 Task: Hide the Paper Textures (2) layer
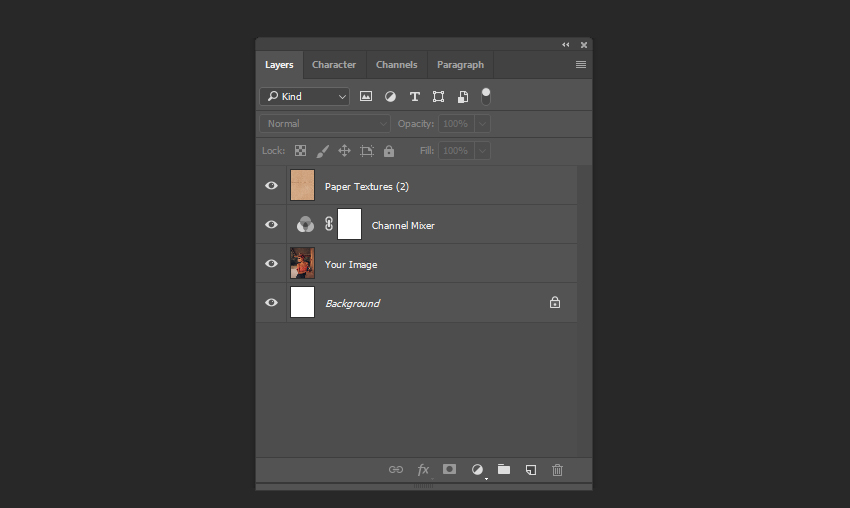coord(272,185)
